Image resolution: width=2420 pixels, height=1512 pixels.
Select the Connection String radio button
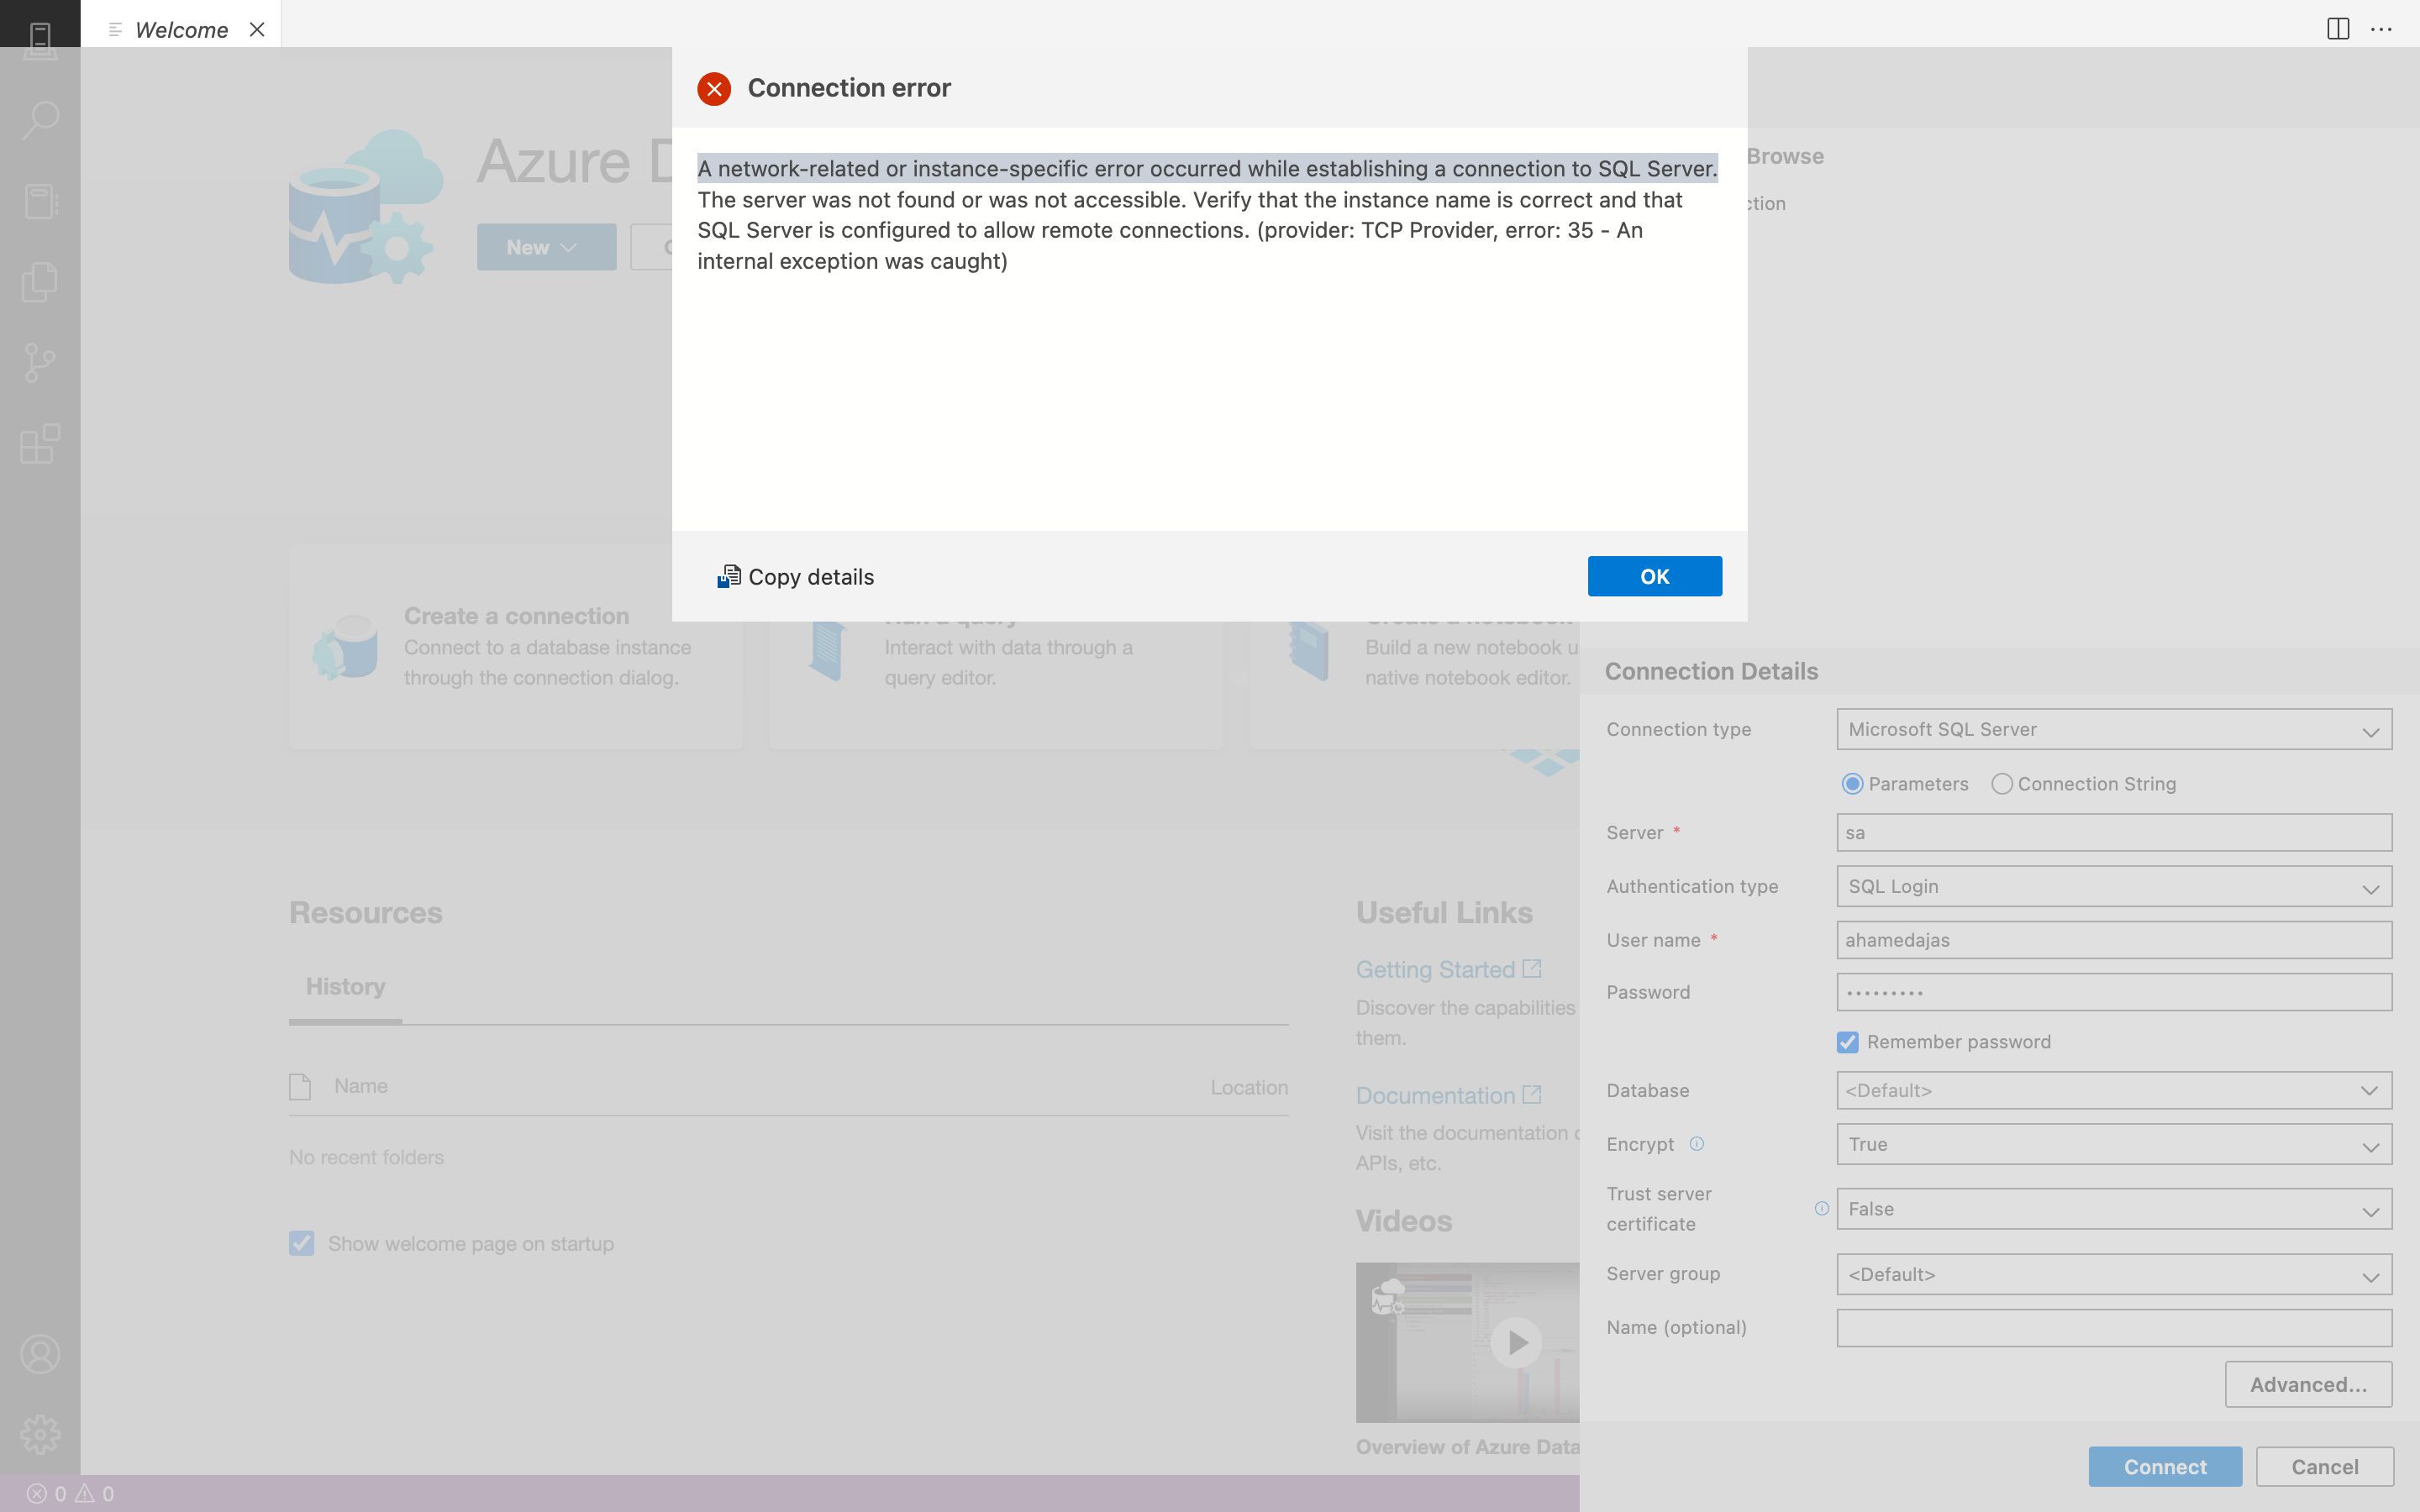tap(2001, 784)
